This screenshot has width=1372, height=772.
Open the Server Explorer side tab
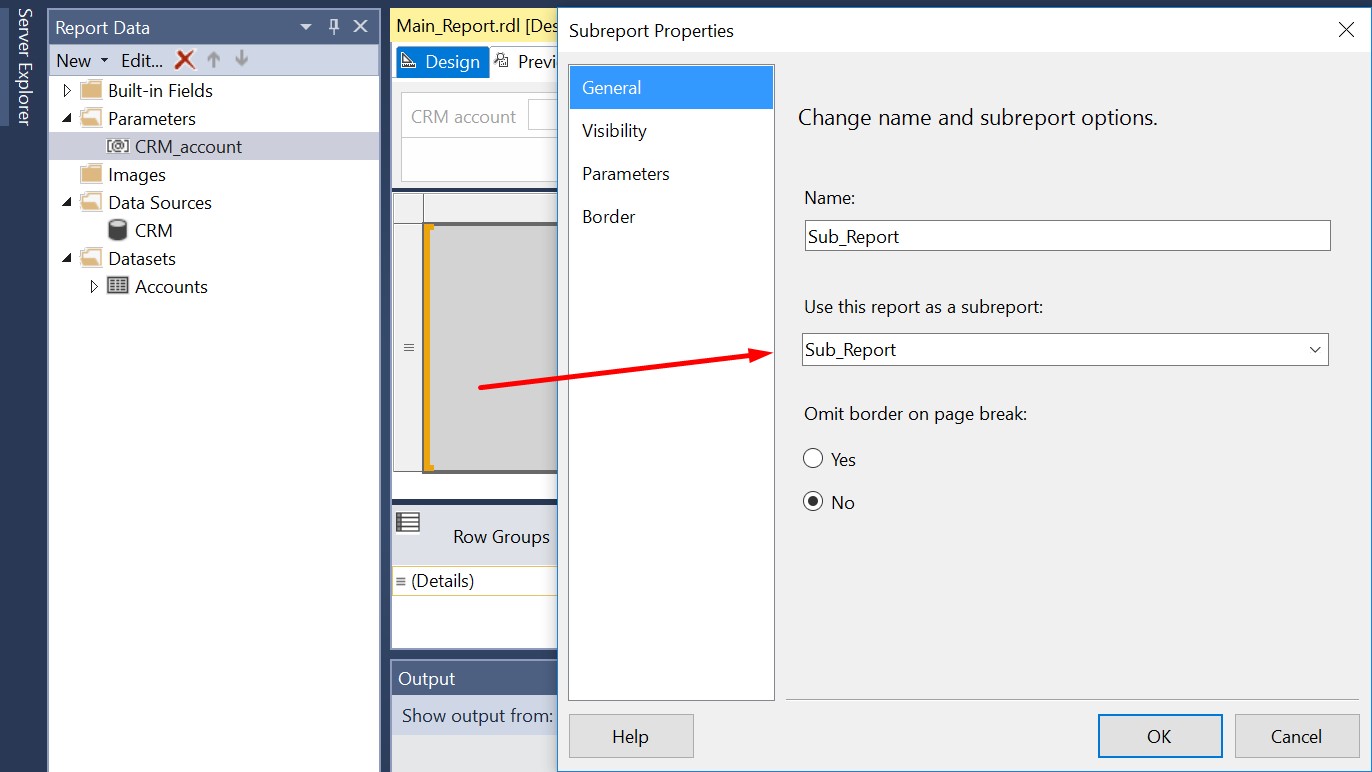[24, 66]
